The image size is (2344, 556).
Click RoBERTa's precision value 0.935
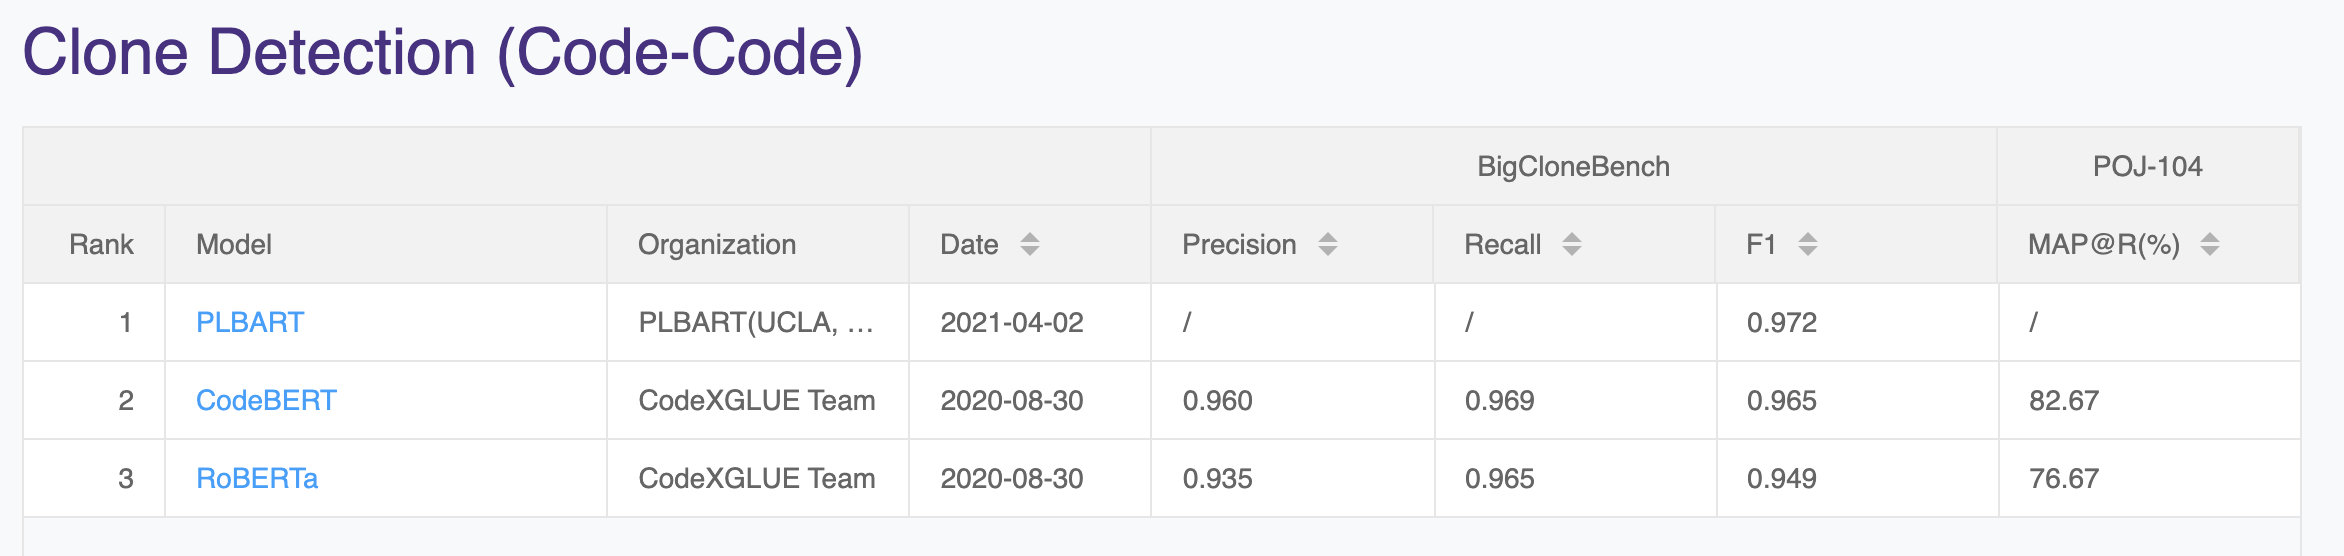[x=1217, y=478]
